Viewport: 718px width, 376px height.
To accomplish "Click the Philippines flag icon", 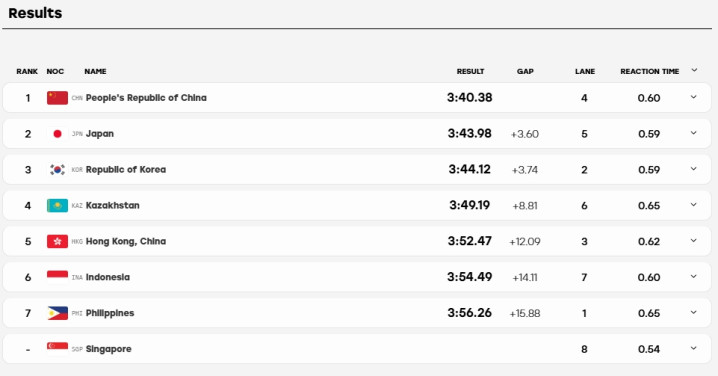I will tap(57, 313).
